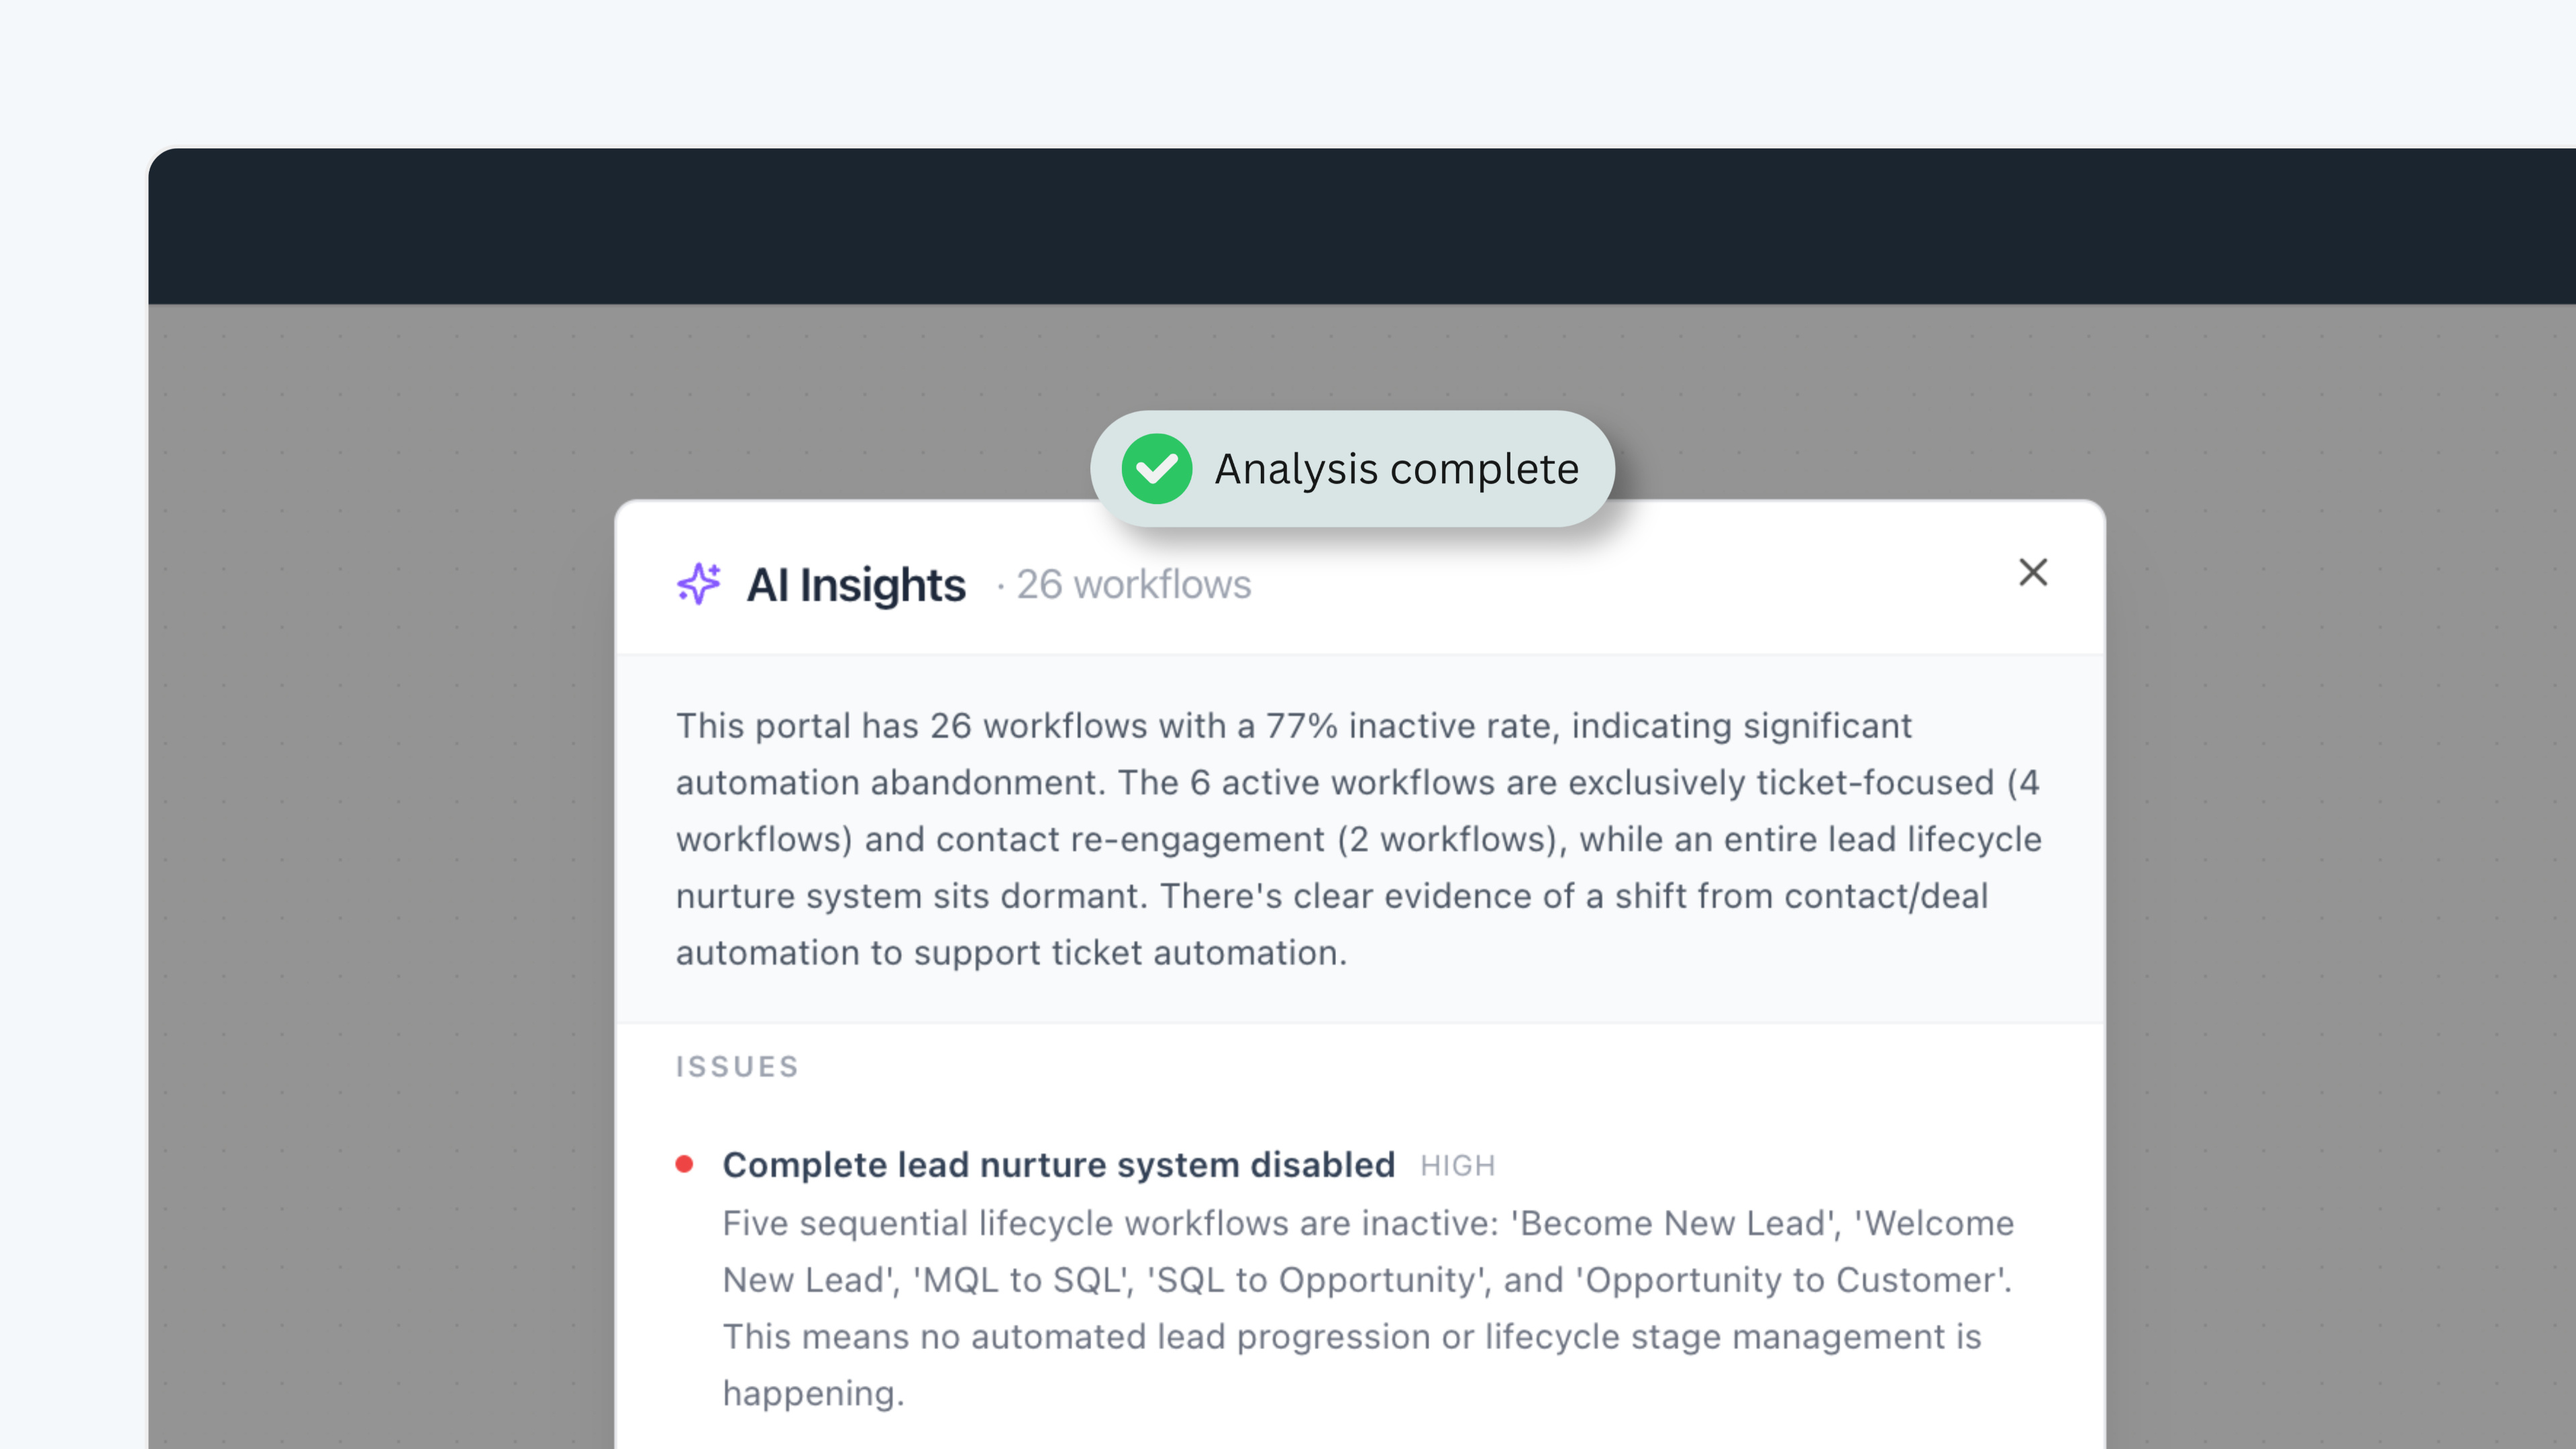Toggle the HIGH severity badge
Screen dimensions: 2576x1449
coord(1457,1165)
